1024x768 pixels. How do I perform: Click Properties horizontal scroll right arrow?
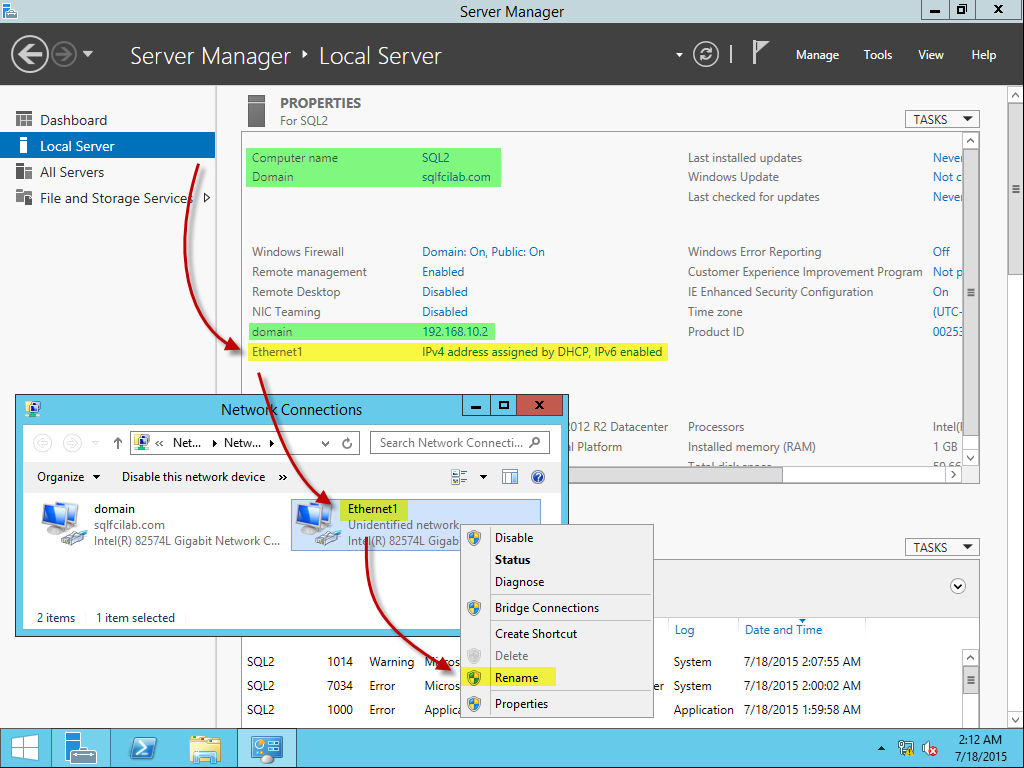coord(954,475)
